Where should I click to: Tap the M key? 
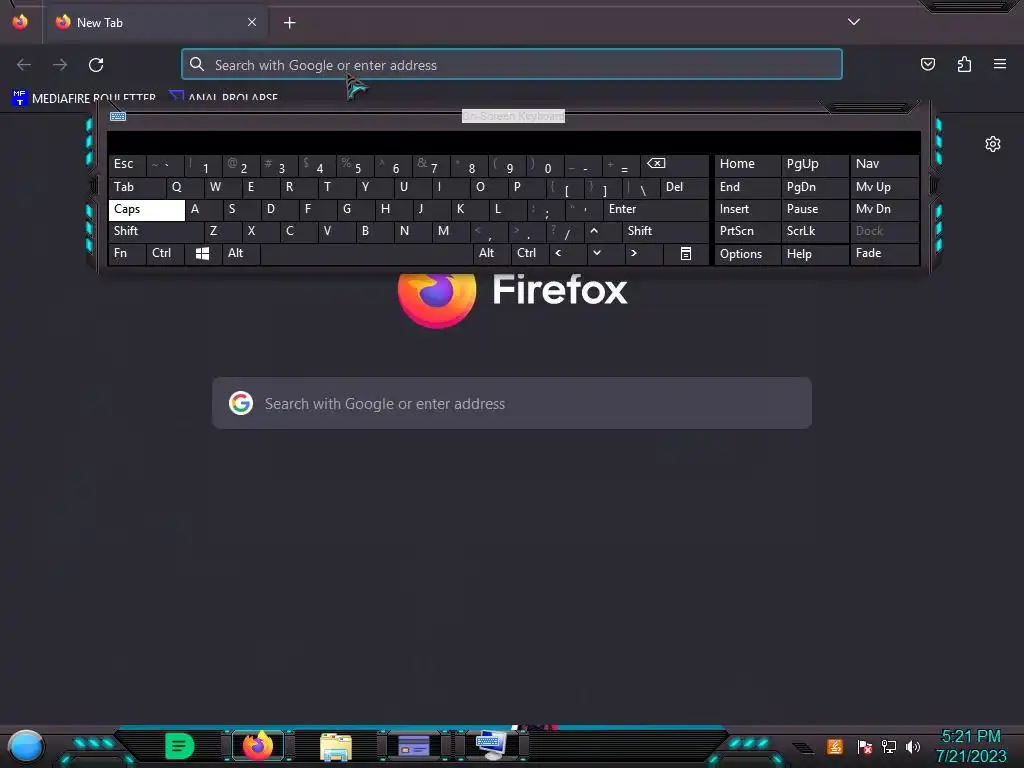pos(451,231)
